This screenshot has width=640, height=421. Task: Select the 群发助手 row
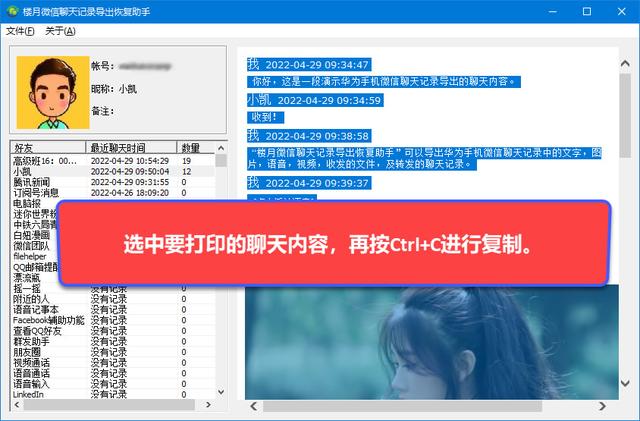tap(113, 341)
